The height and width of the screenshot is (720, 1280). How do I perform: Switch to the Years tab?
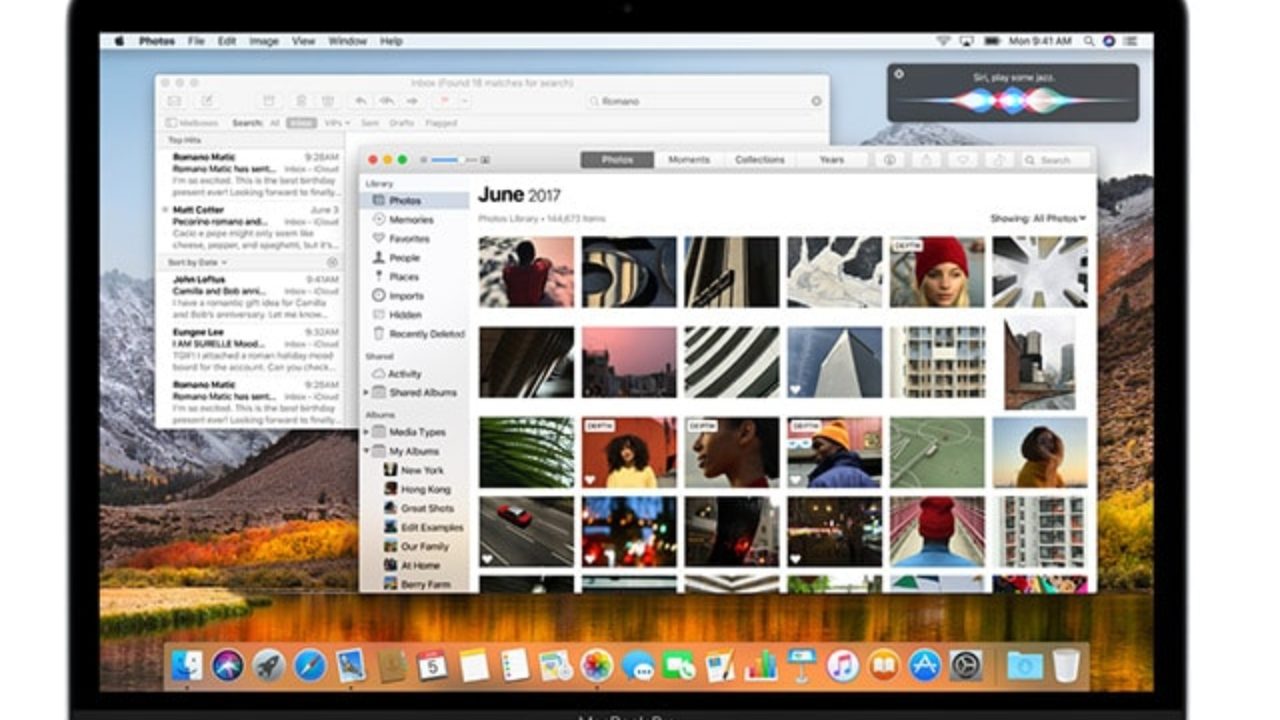[x=831, y=160]
